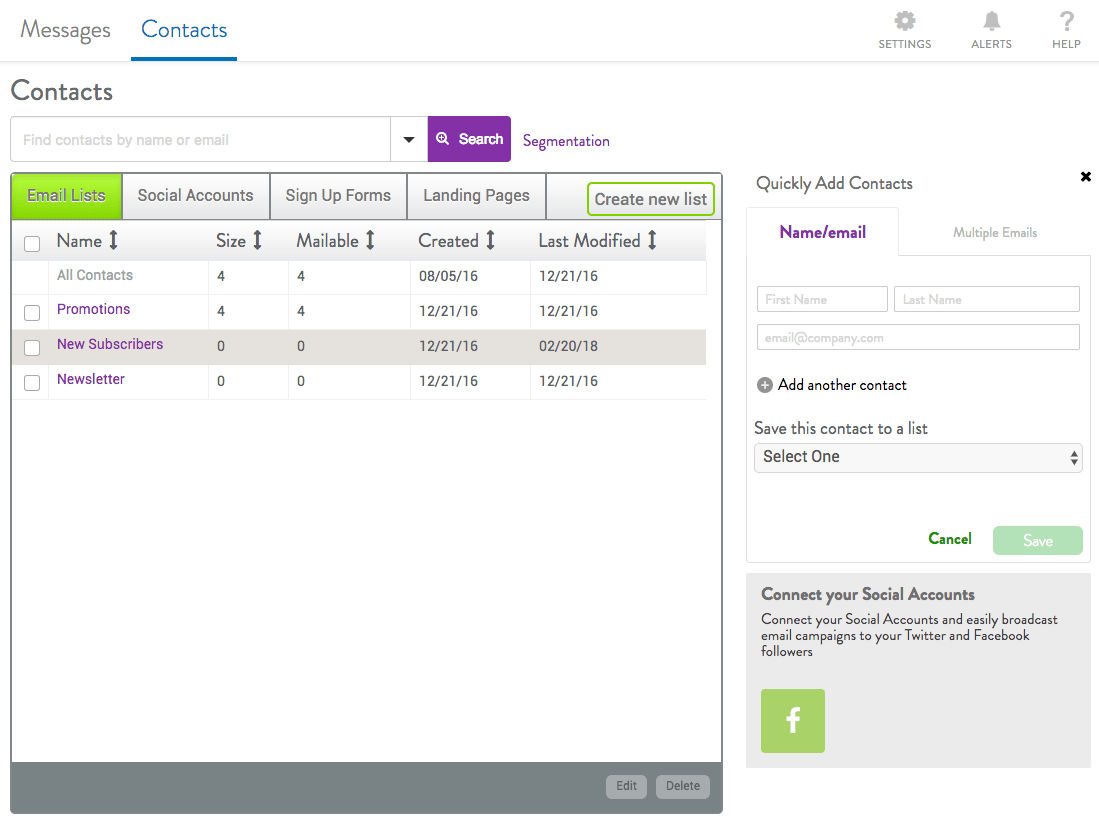Click the plus icon to add another contact
The width and height of the screenshot is (1099, 827).
tap(765, 385)
